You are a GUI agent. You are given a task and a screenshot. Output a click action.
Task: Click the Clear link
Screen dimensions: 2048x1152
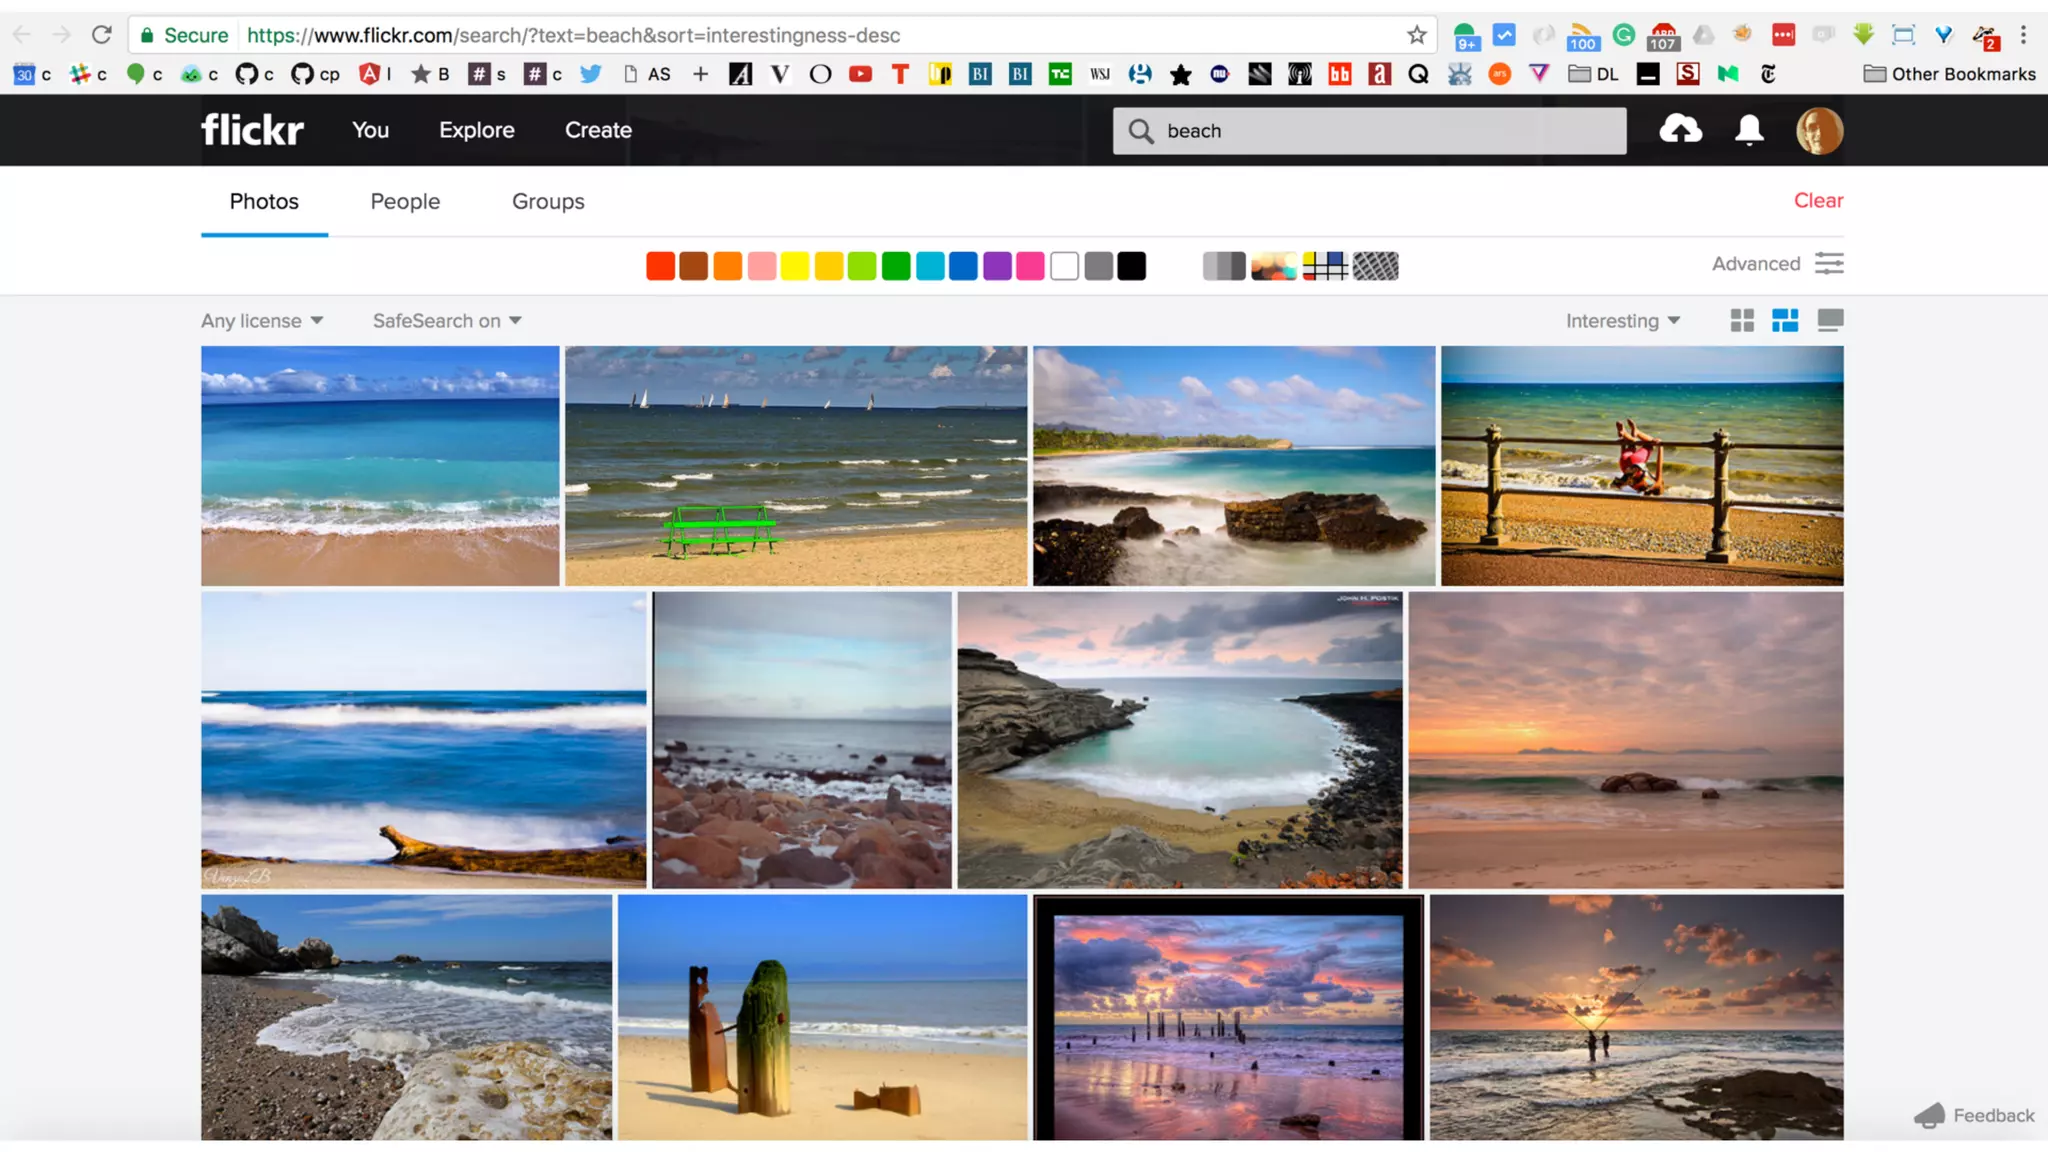click(1818, 200)
